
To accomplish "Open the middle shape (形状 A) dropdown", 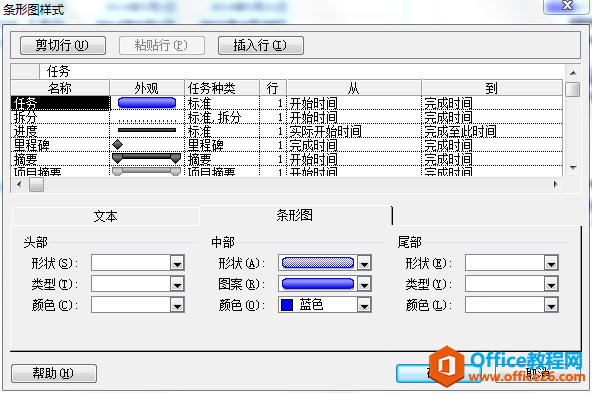I will 364,263.
